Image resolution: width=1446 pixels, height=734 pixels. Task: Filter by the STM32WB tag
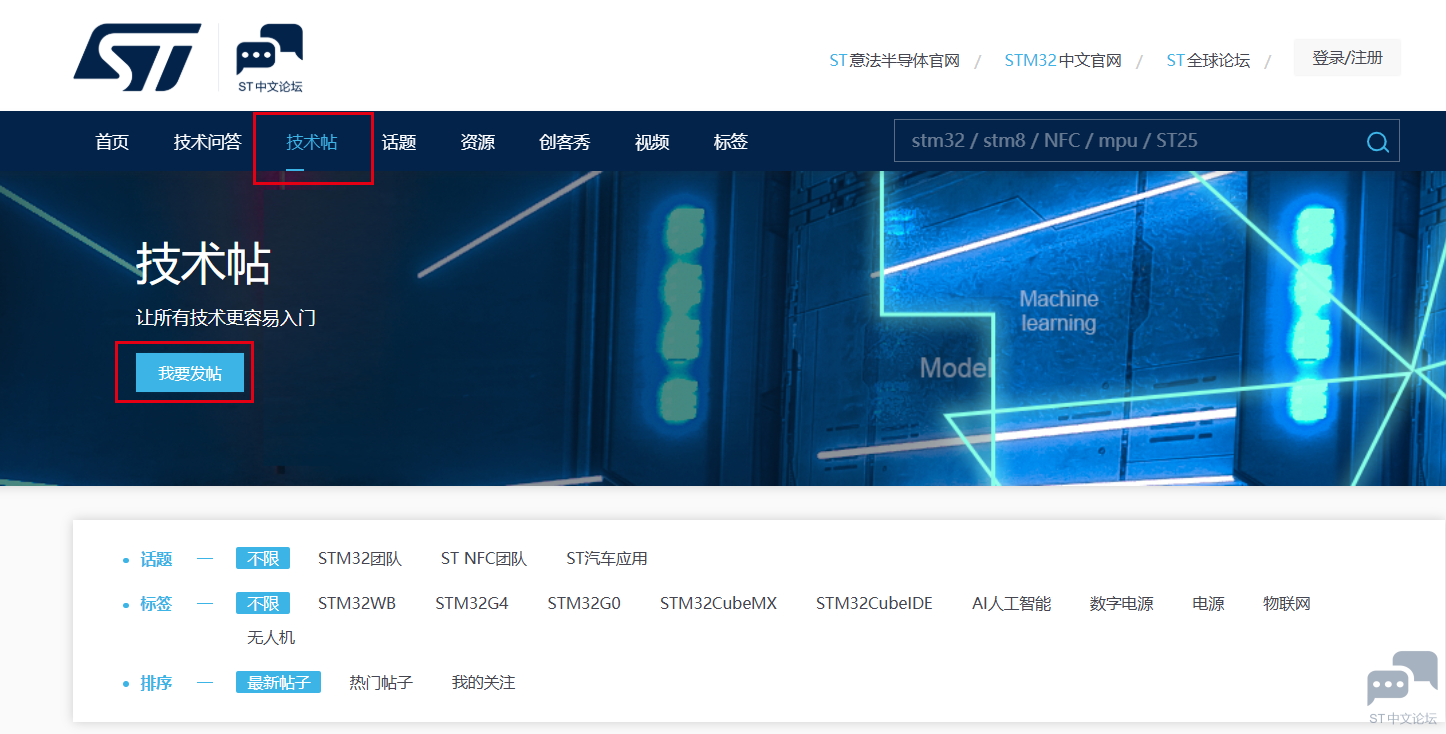(x=357, y=603)
